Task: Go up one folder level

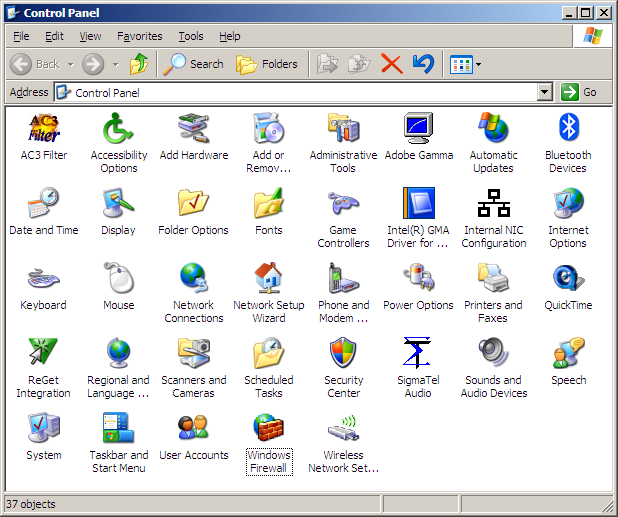Action: [139, 64]
